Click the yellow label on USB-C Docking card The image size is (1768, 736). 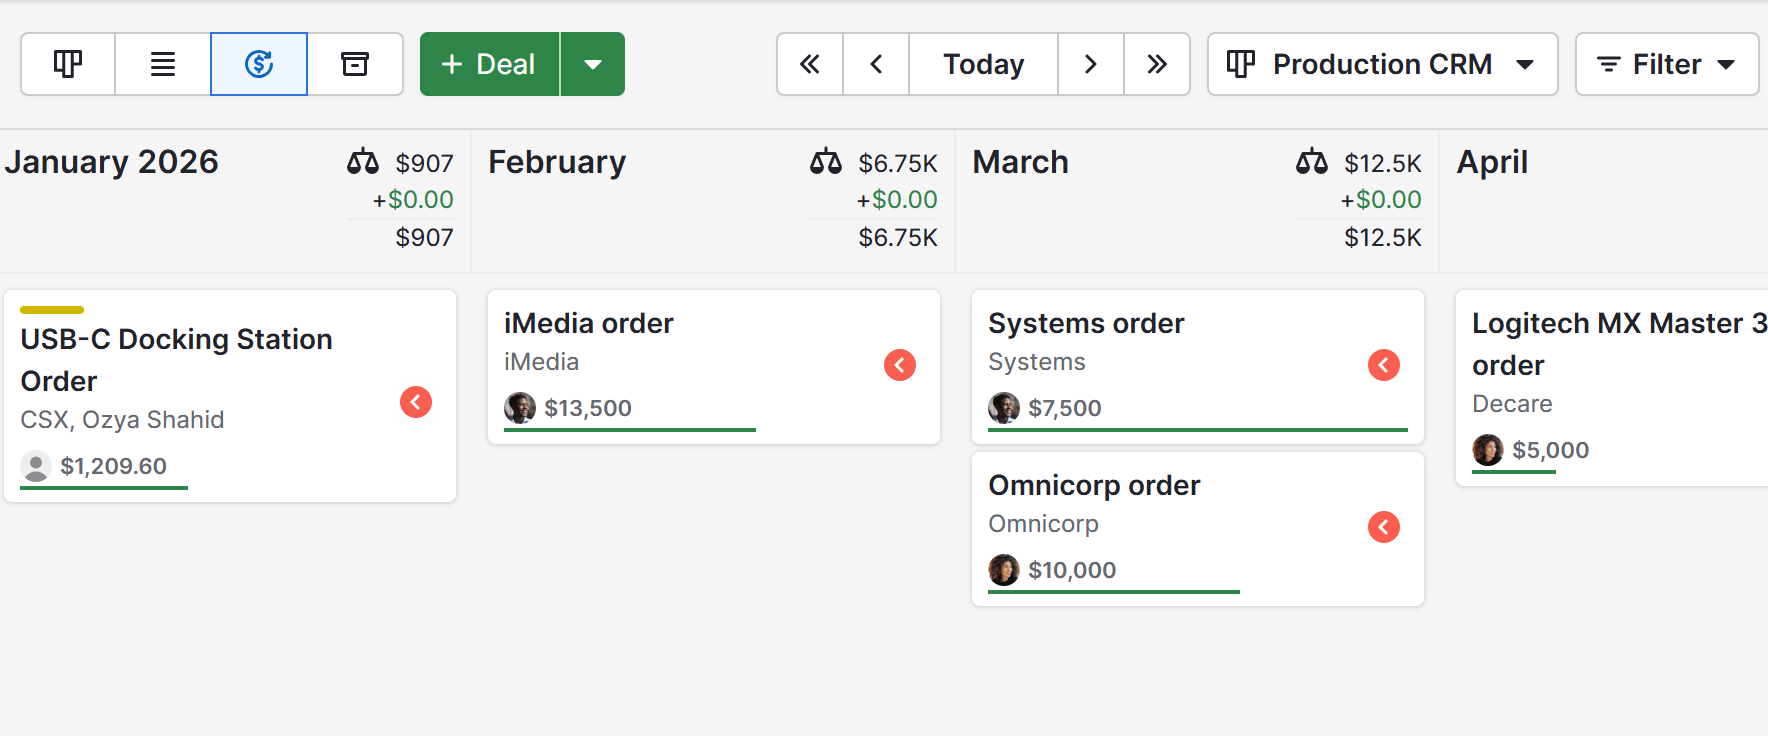(52, 310)
